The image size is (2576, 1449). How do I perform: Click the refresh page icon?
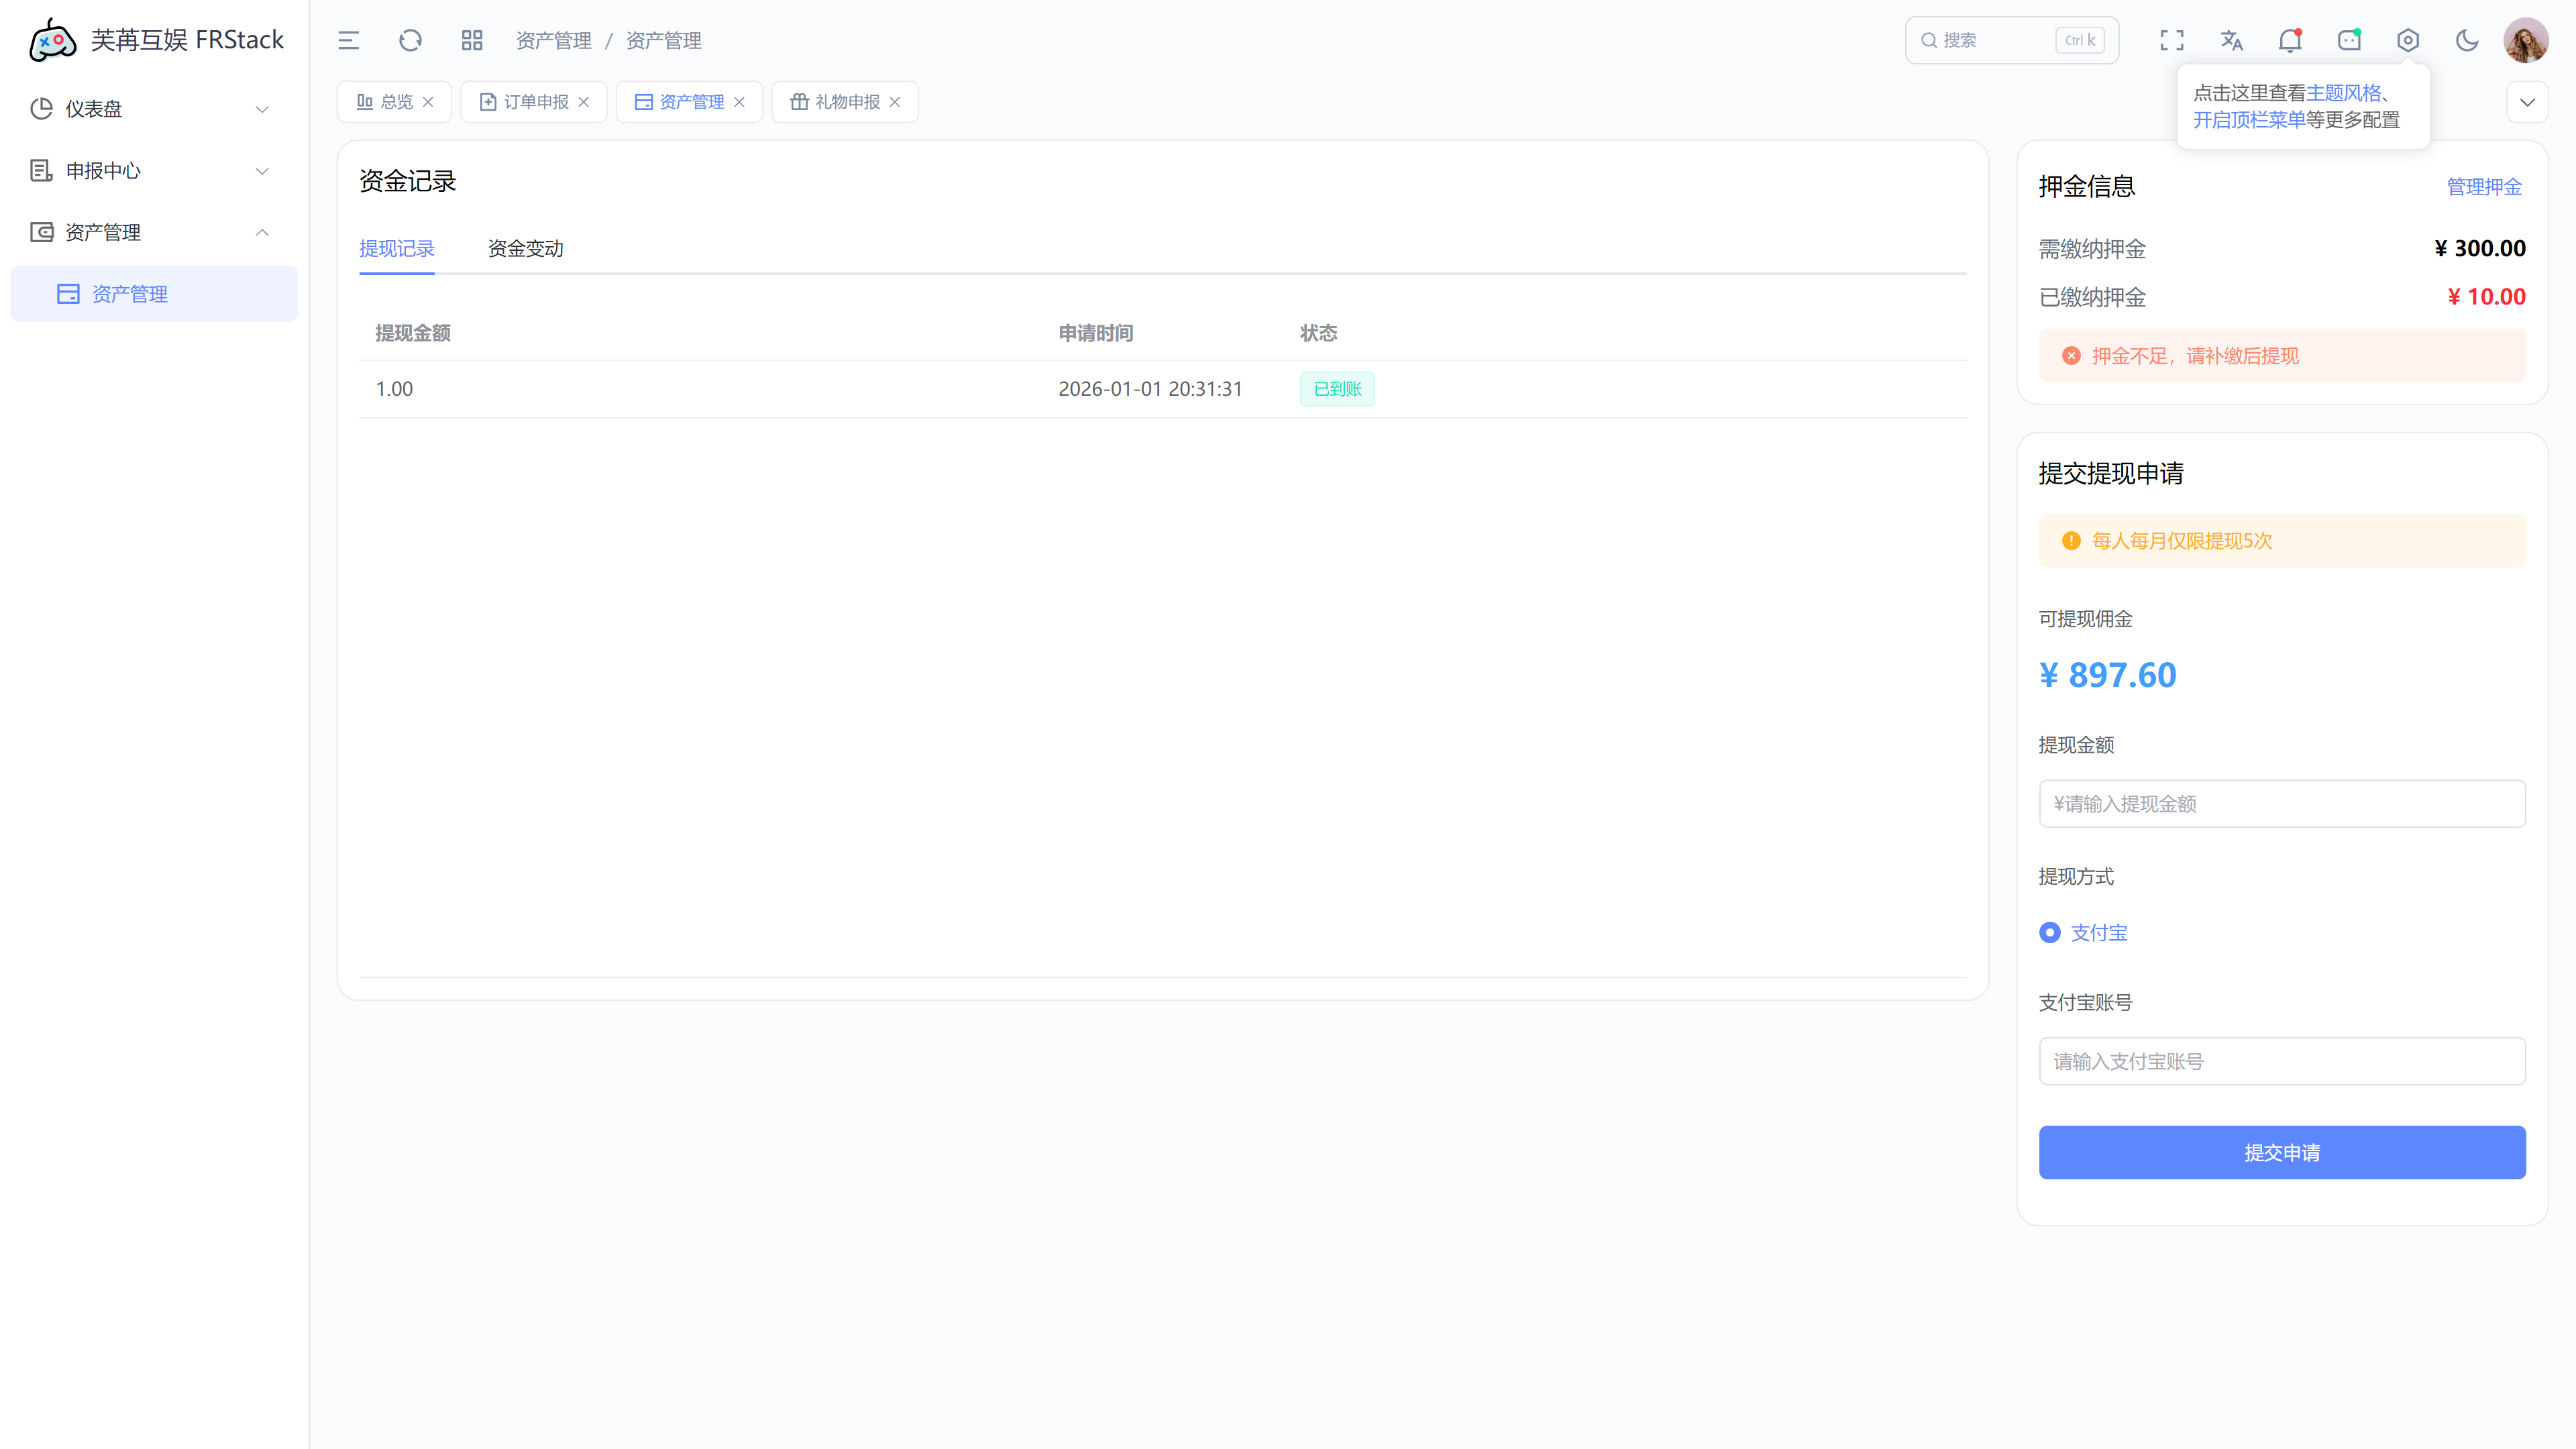pyautogui.click(x=410, y=40)
